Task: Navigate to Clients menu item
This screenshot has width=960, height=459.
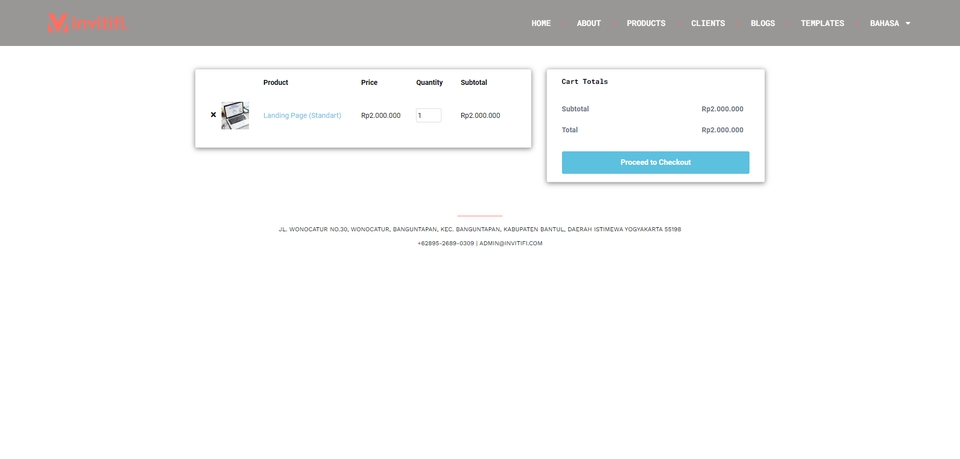Action: [x=708, y=23]
